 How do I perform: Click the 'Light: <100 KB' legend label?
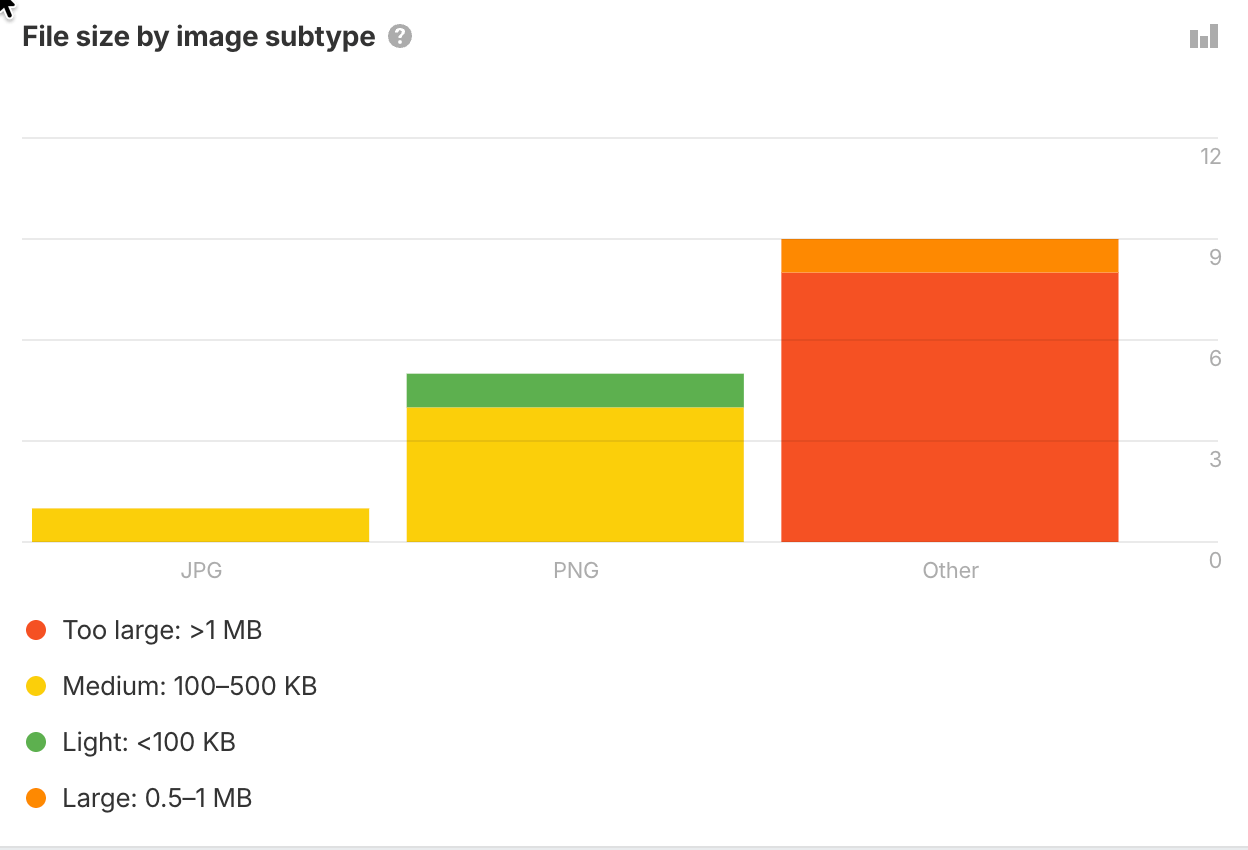coord(149,742)
